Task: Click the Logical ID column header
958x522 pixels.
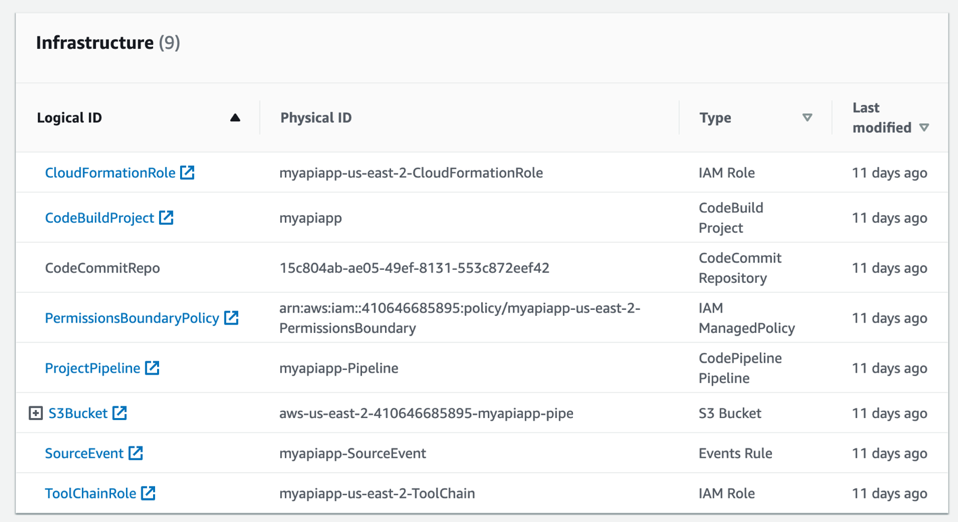Action: [69, 117]
